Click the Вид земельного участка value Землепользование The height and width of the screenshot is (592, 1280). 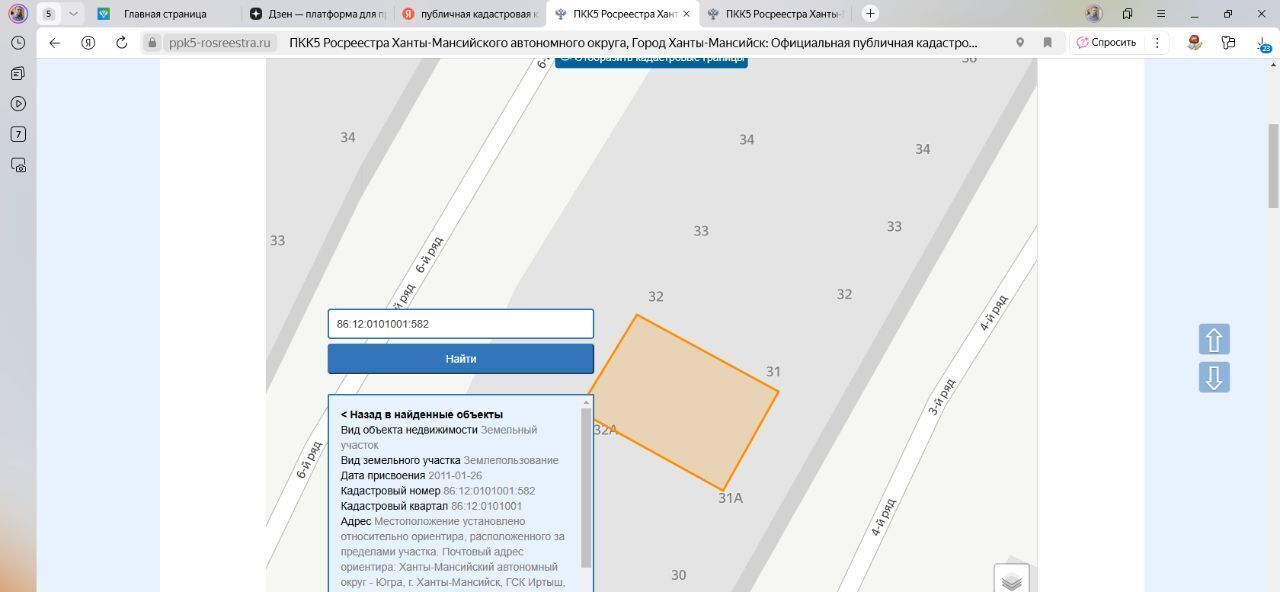tap(511, 460)
